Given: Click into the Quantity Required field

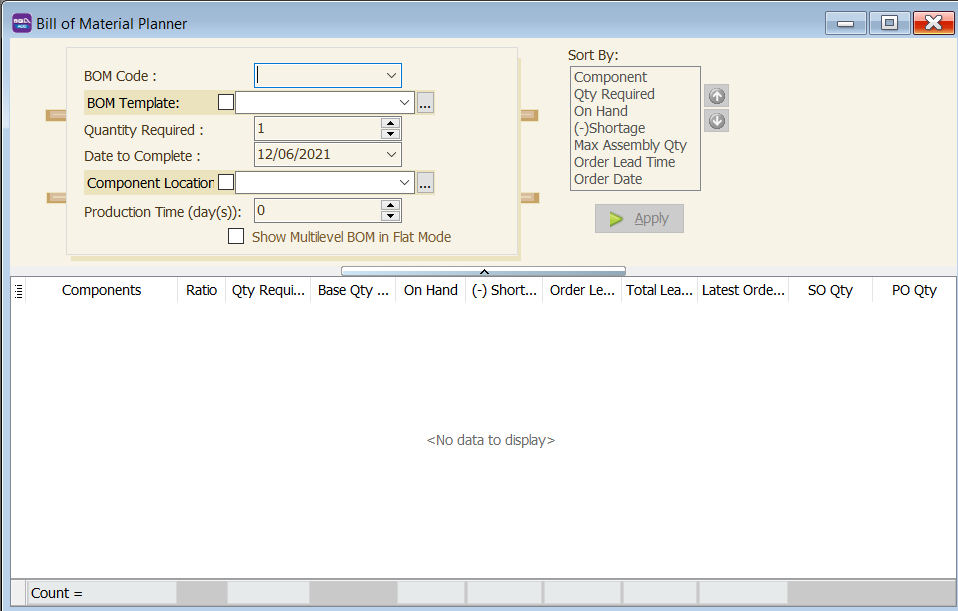Looking at the screenshot, I should coord(317,129).
